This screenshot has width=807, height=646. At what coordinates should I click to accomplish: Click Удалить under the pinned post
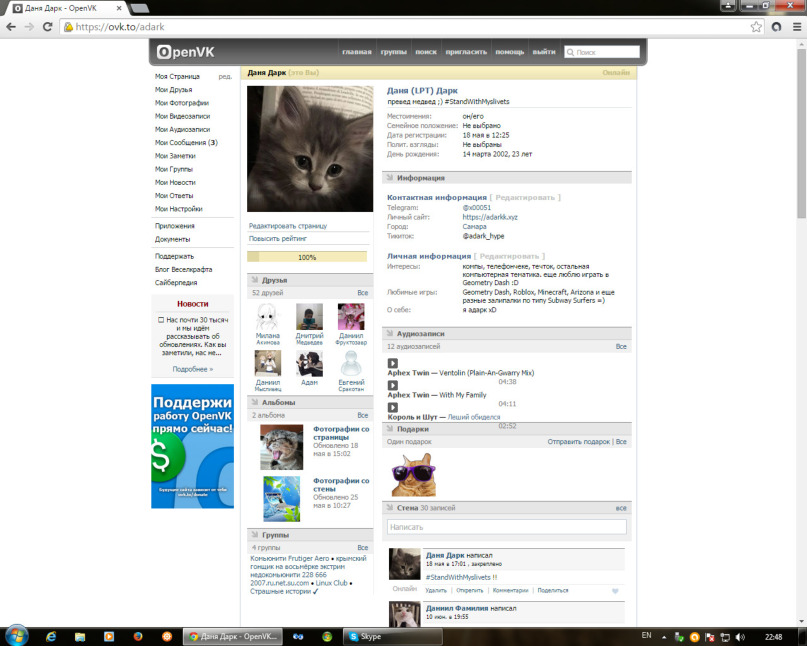436,590
